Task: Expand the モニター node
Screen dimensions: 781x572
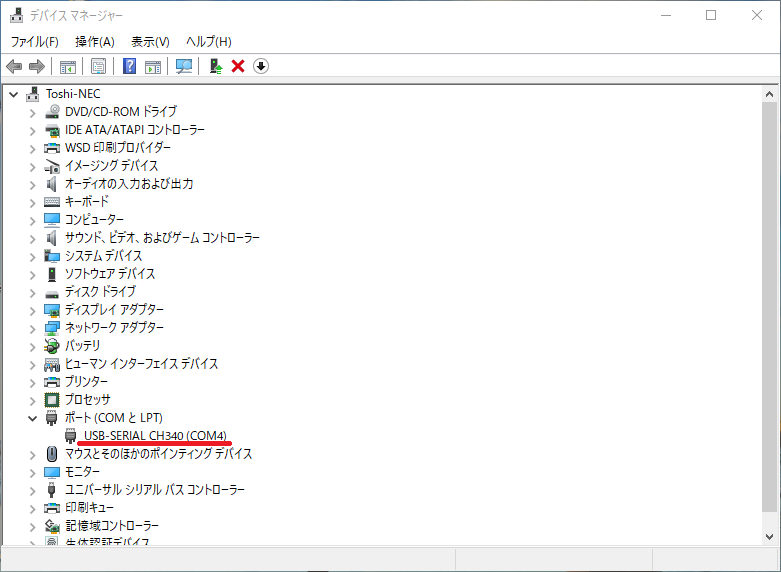Action: 32,472
